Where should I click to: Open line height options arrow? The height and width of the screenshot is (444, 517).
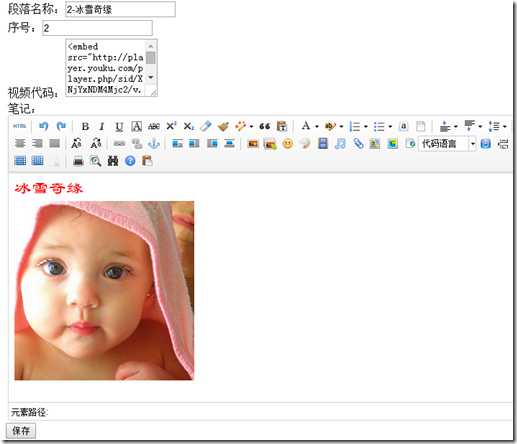pyautogui.click(x=505, y=127)
